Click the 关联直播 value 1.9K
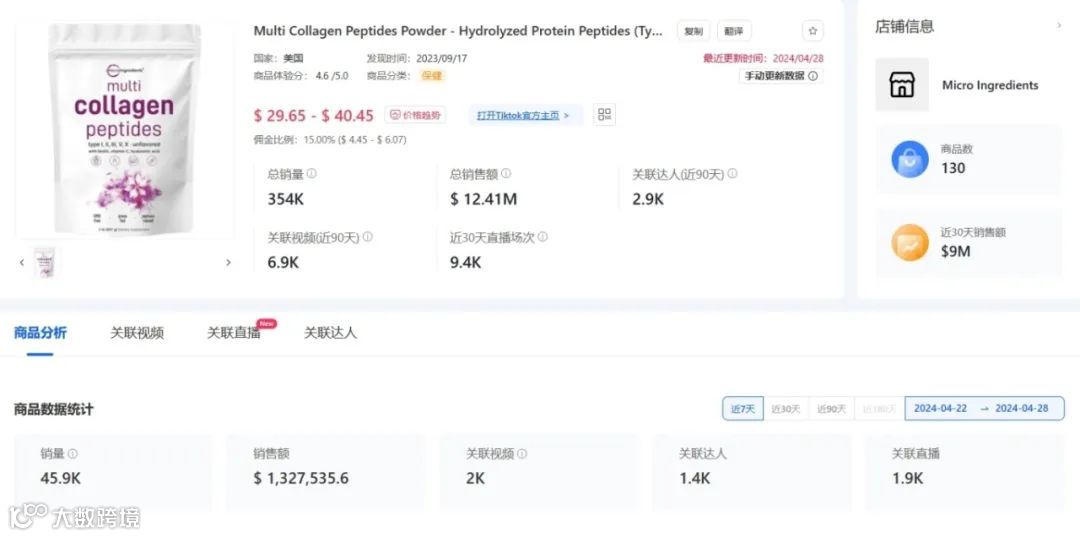The width and height of the screenshot is (1080, 537). 908,478
